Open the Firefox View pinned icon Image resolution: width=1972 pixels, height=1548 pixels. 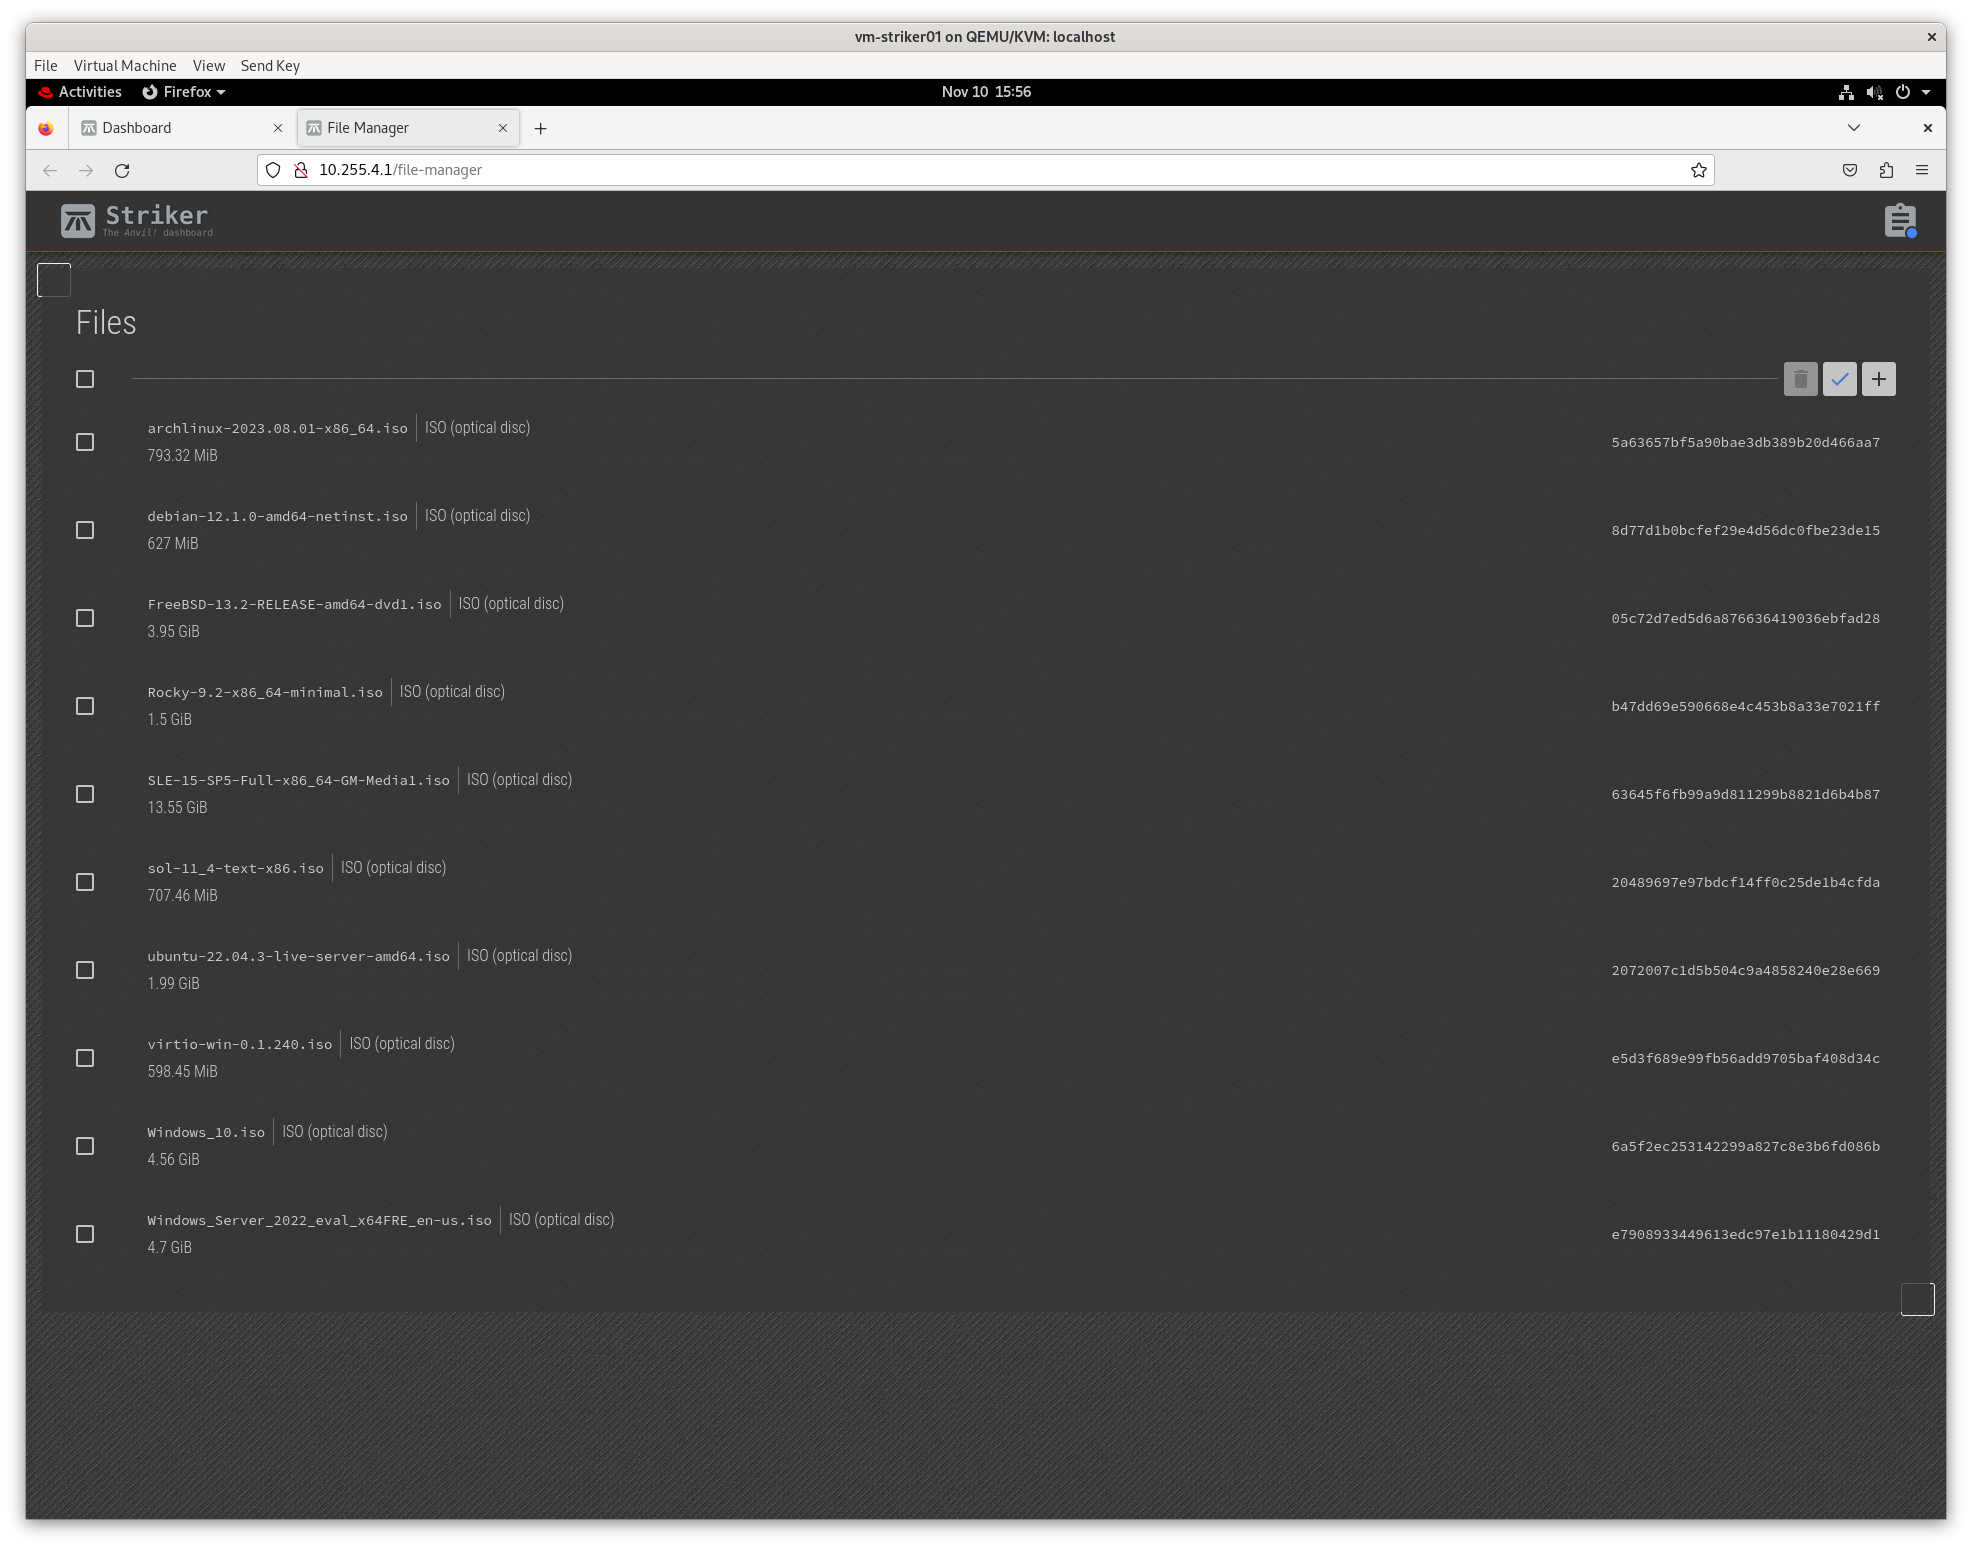(x=46, y=128)
